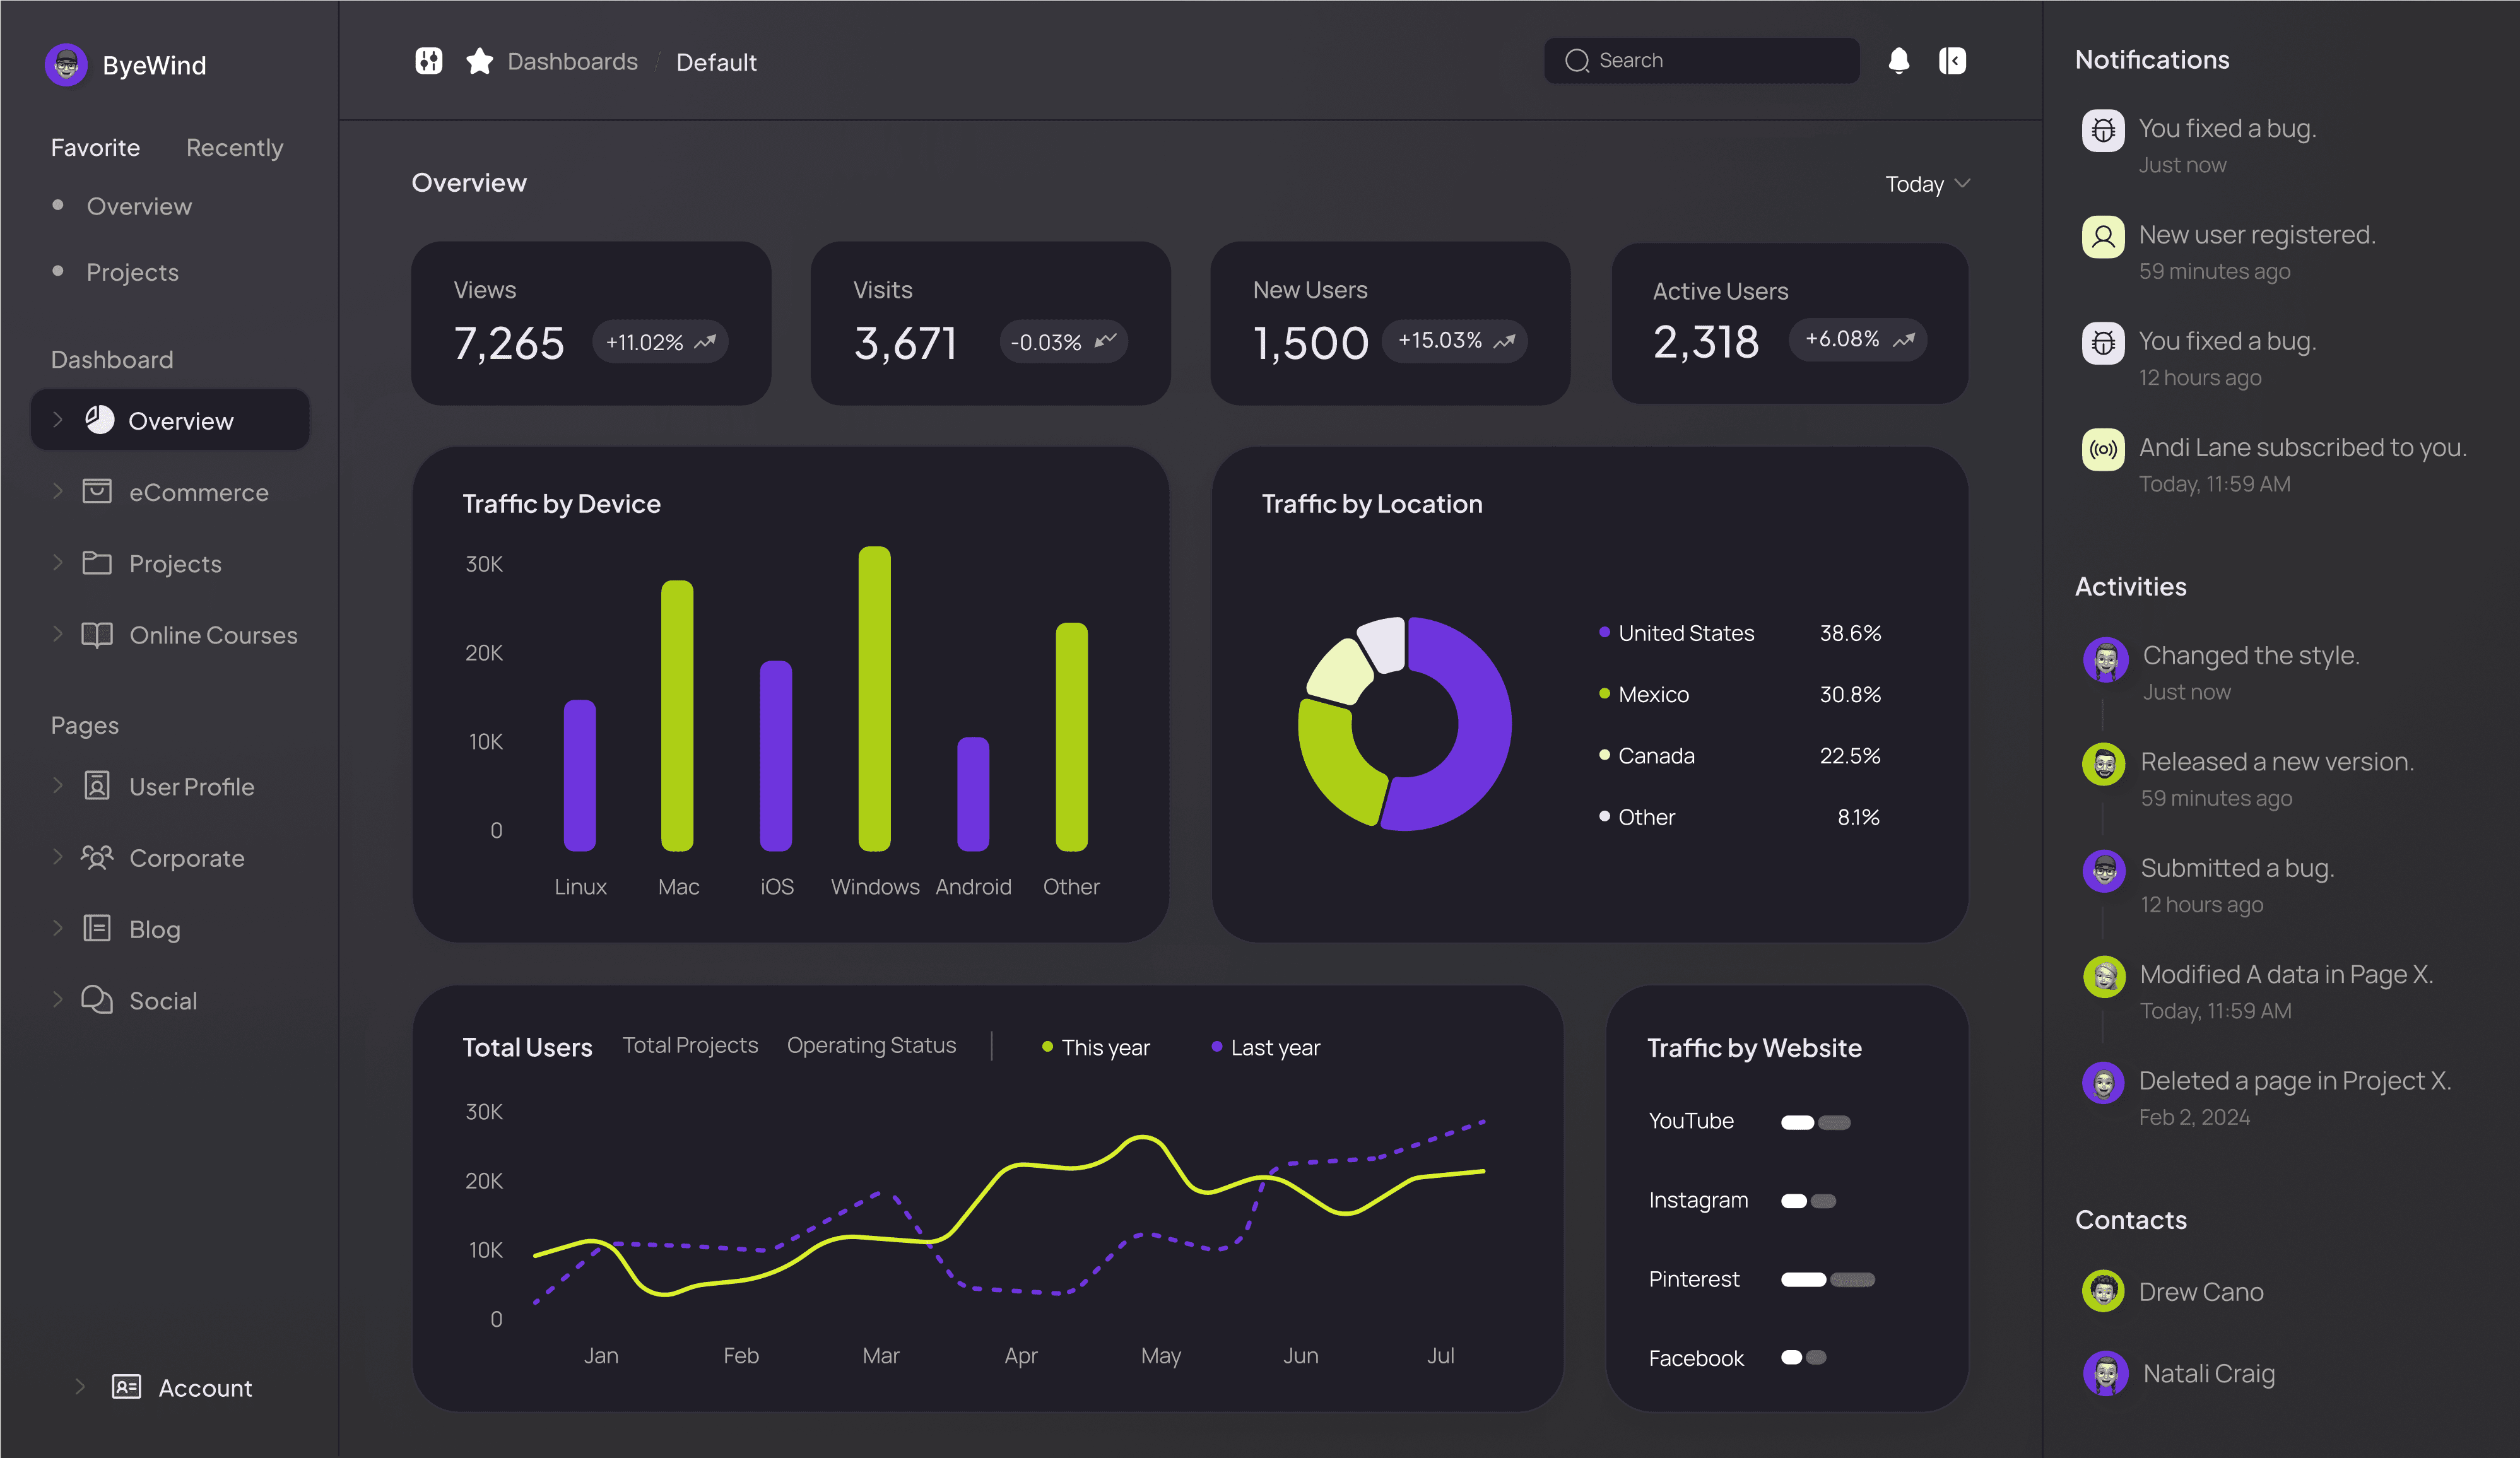This screenshot has height=1458, width=2520.
Task: Click the Online Courses book icon
Action: pos(97,634)
